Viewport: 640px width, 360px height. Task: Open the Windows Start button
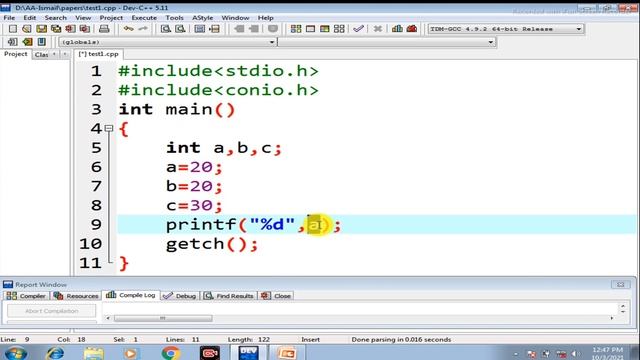pyautogui.click(x=16, y=353)
